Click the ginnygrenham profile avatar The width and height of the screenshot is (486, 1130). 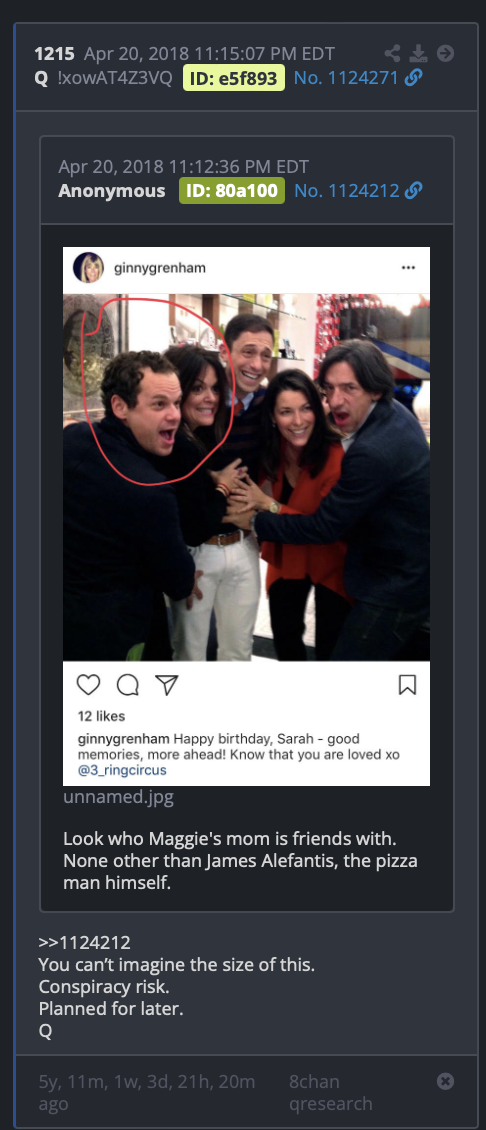click(x=88, y=268)
